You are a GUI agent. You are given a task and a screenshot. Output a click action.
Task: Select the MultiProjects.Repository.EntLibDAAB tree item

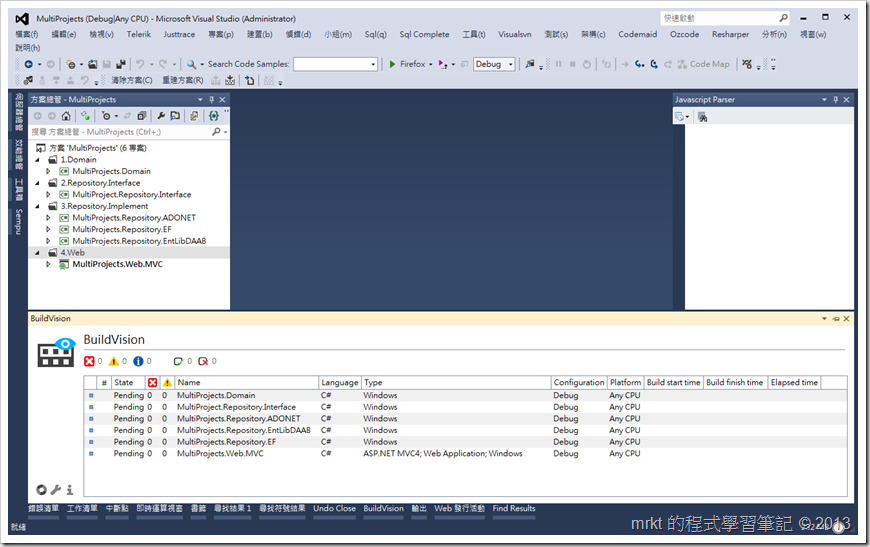click(139, 241)
